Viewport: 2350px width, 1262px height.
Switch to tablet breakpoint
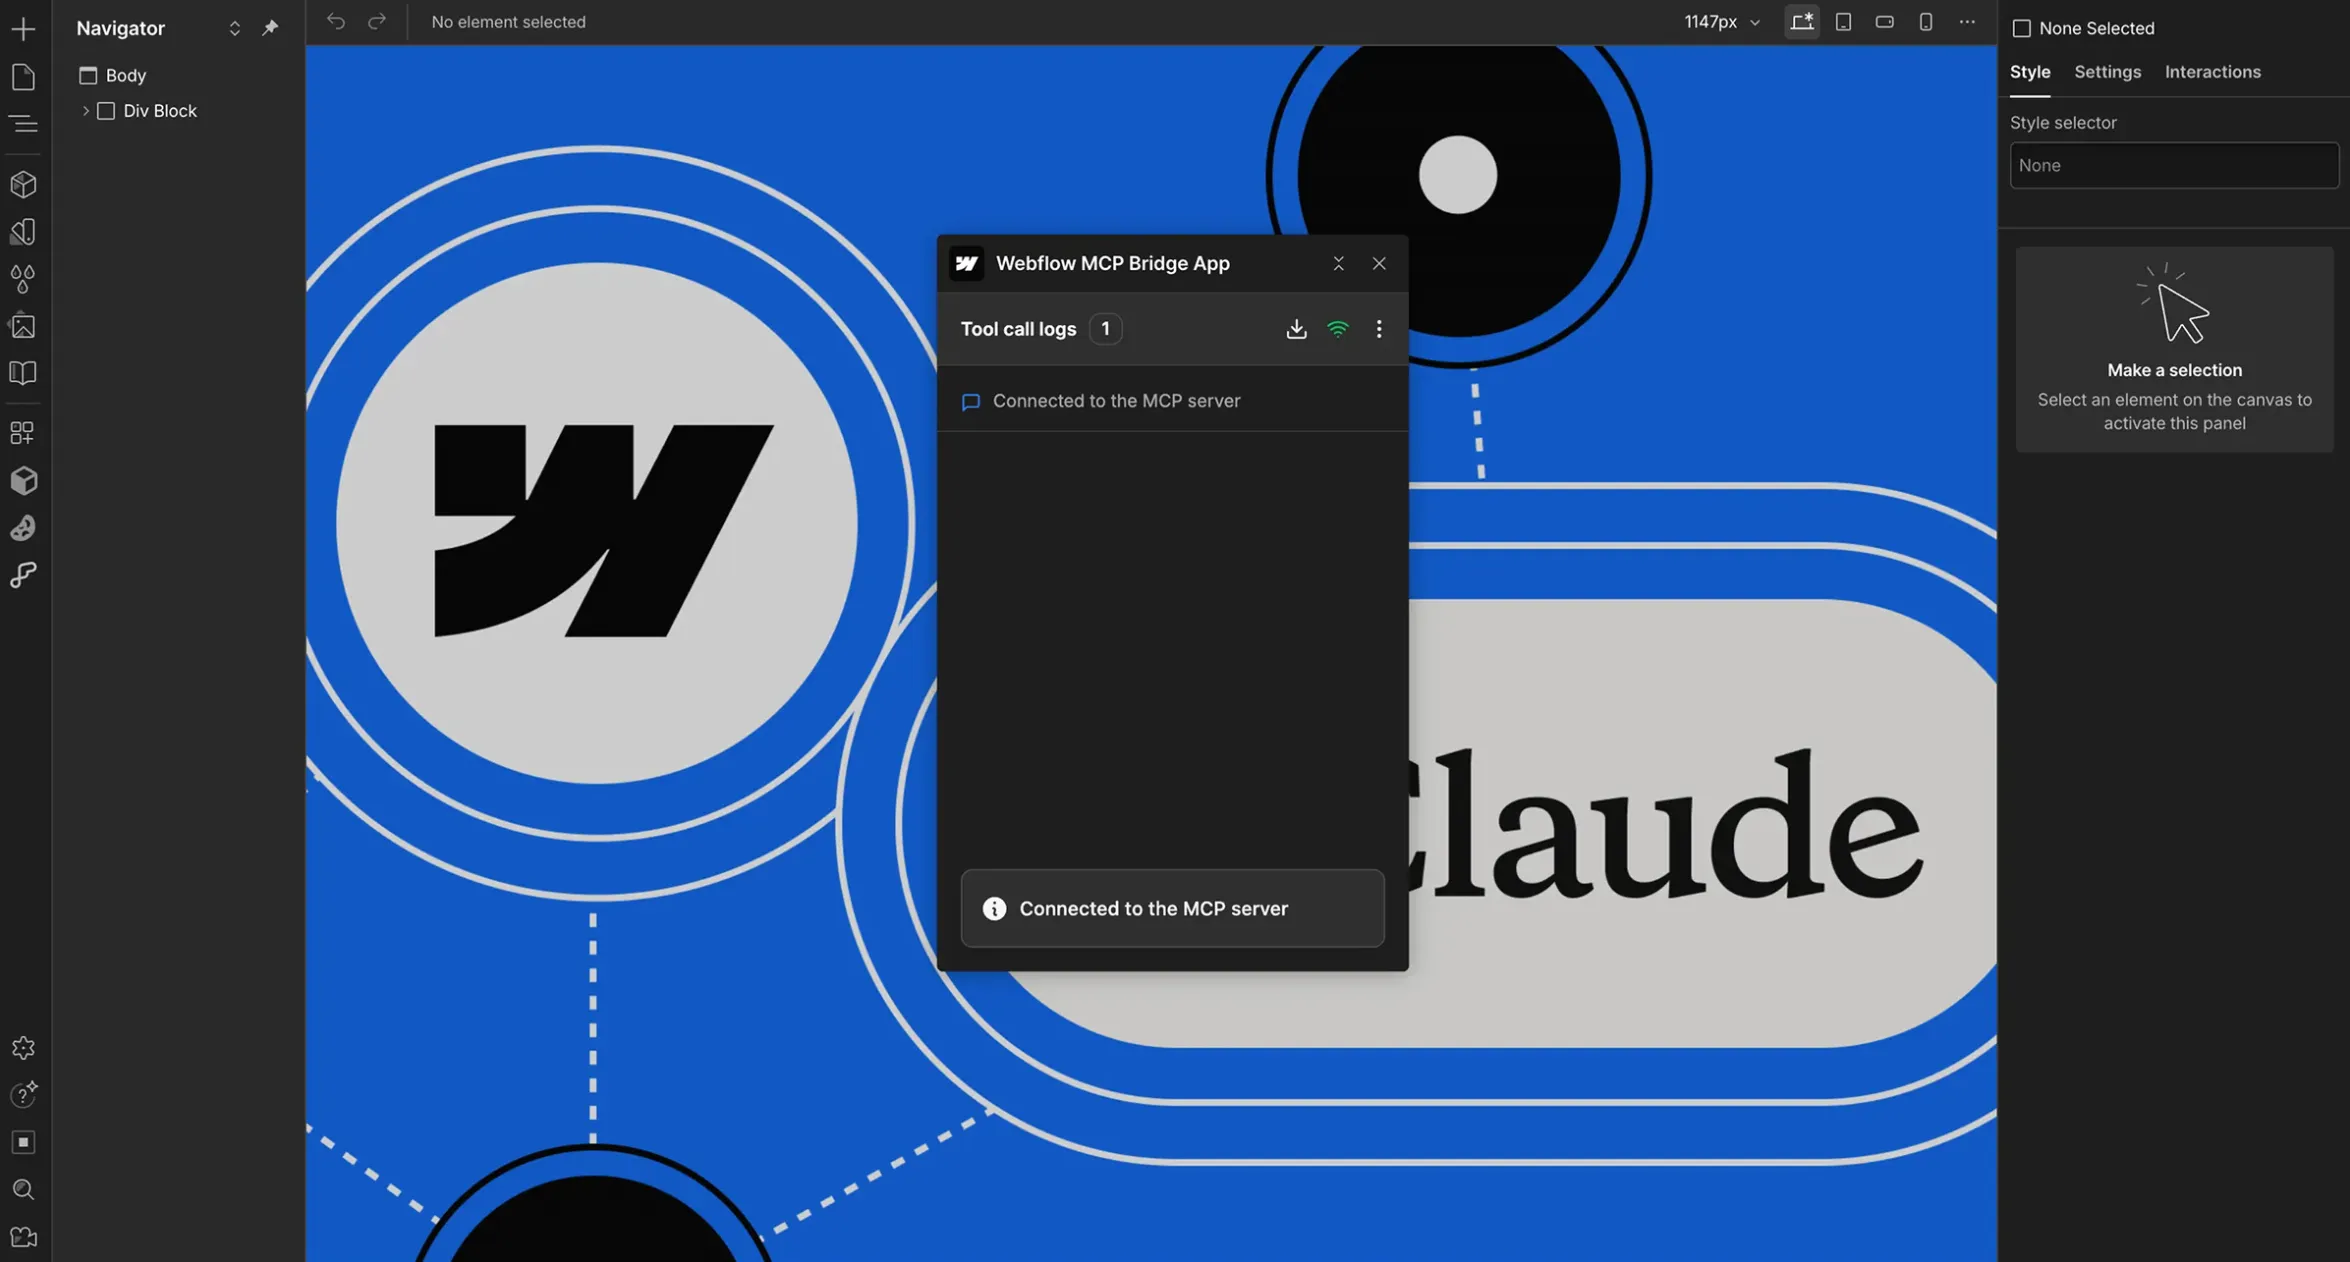point(1843,22)
